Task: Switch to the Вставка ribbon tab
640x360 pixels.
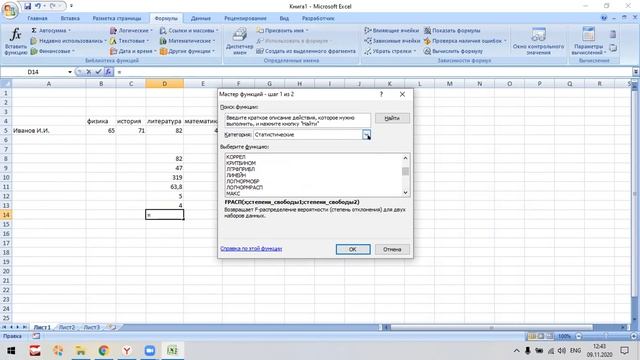Action: coord(70,18)
